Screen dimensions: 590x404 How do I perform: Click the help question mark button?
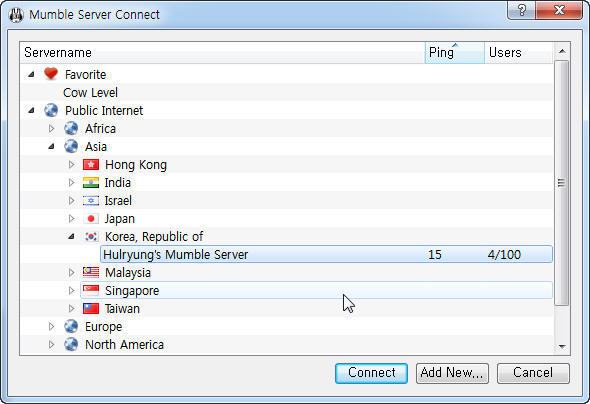[x=522, y=10]
